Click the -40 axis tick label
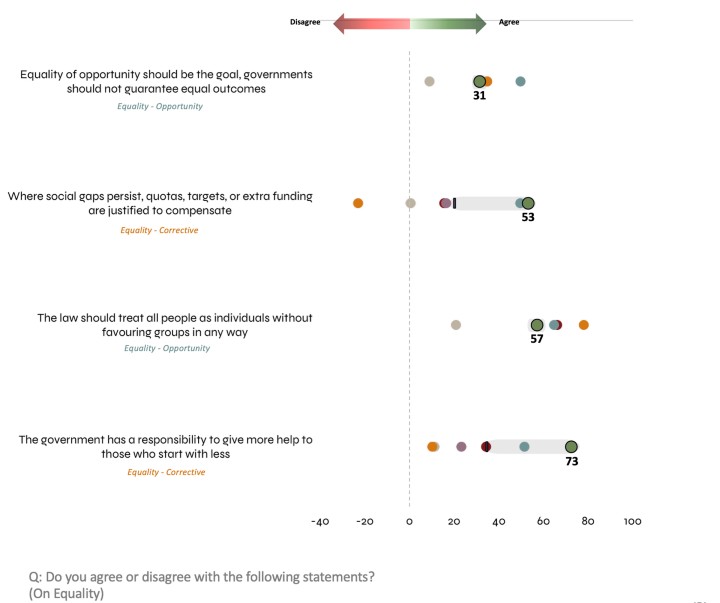 pos(320,521)
